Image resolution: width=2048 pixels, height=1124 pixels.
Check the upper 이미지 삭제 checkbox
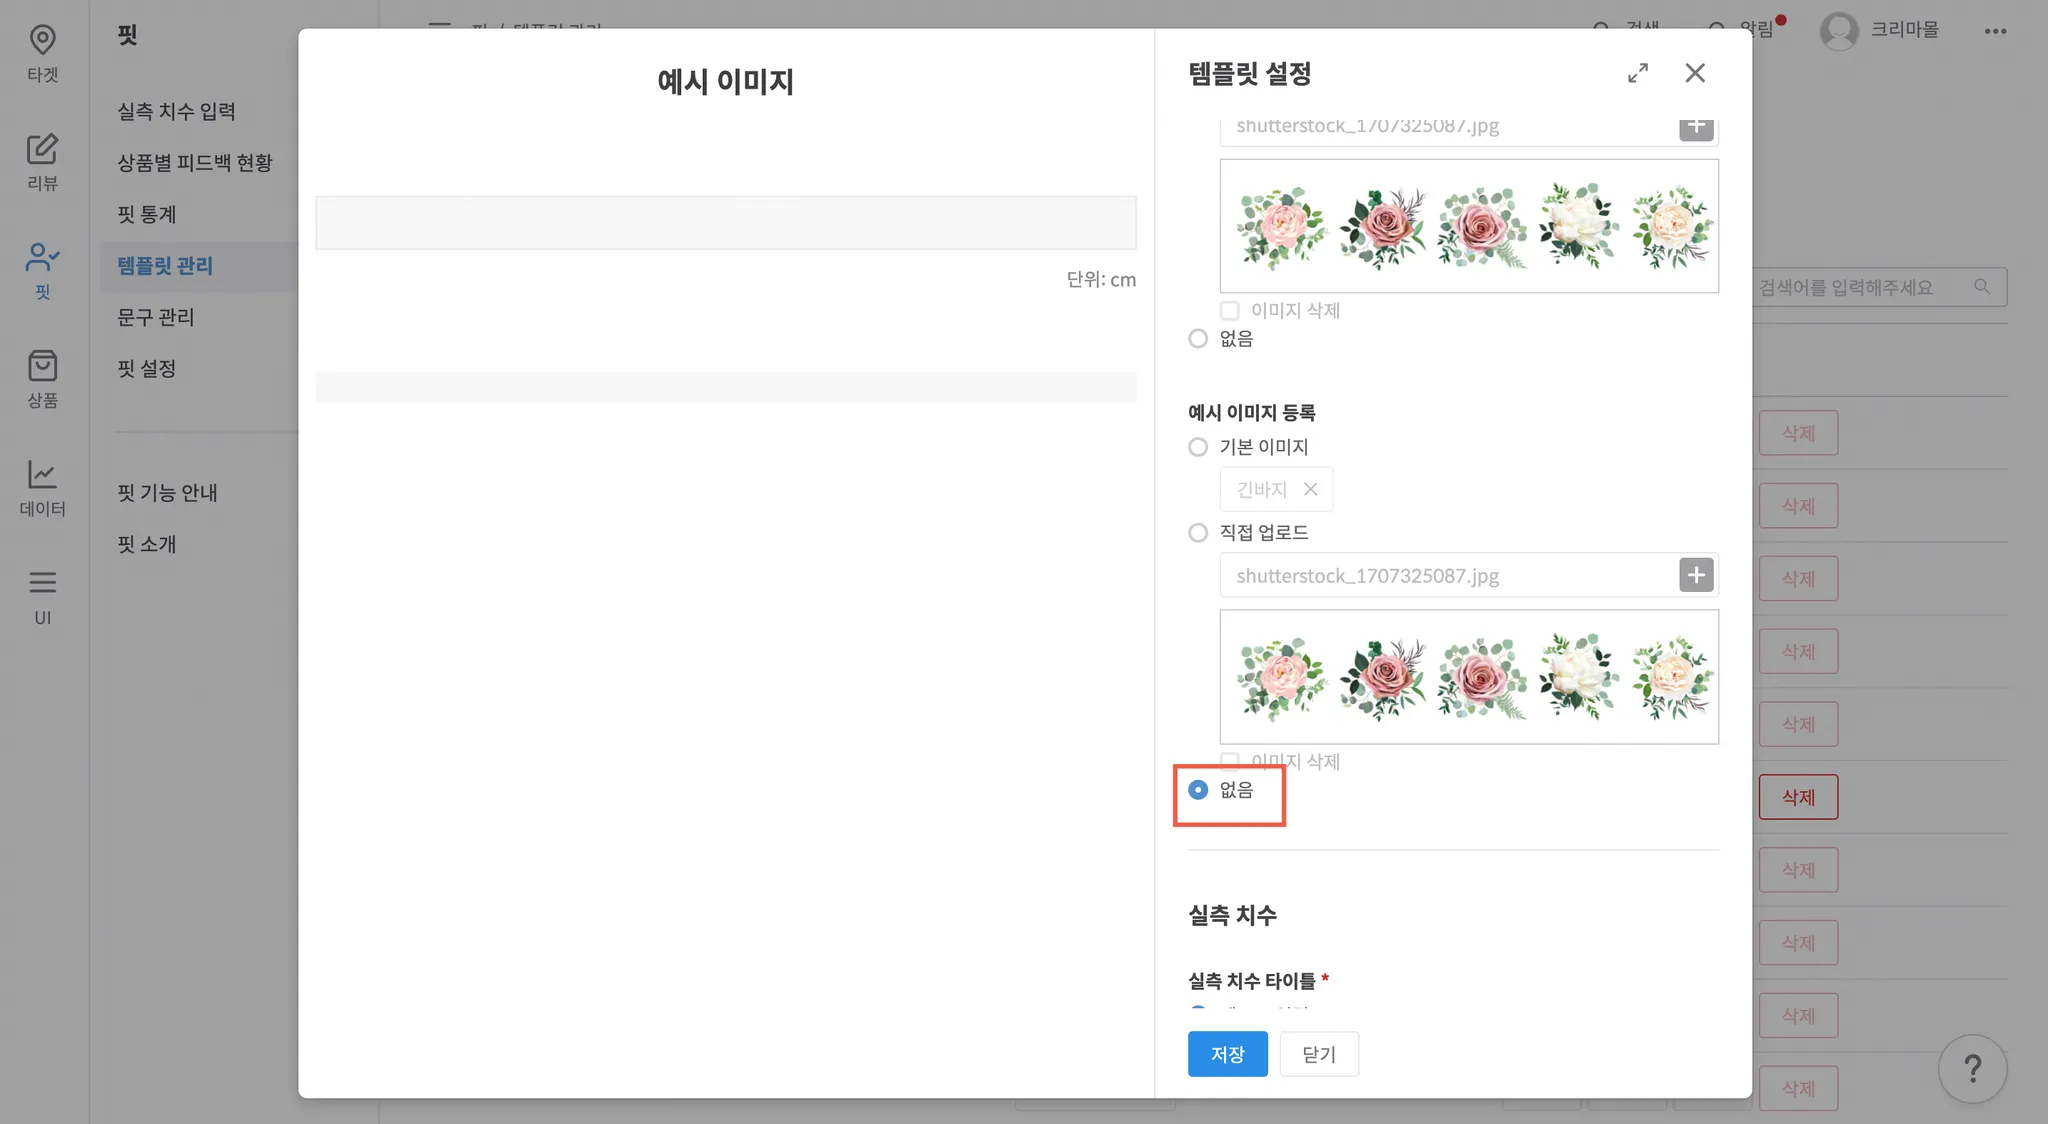1230,311
